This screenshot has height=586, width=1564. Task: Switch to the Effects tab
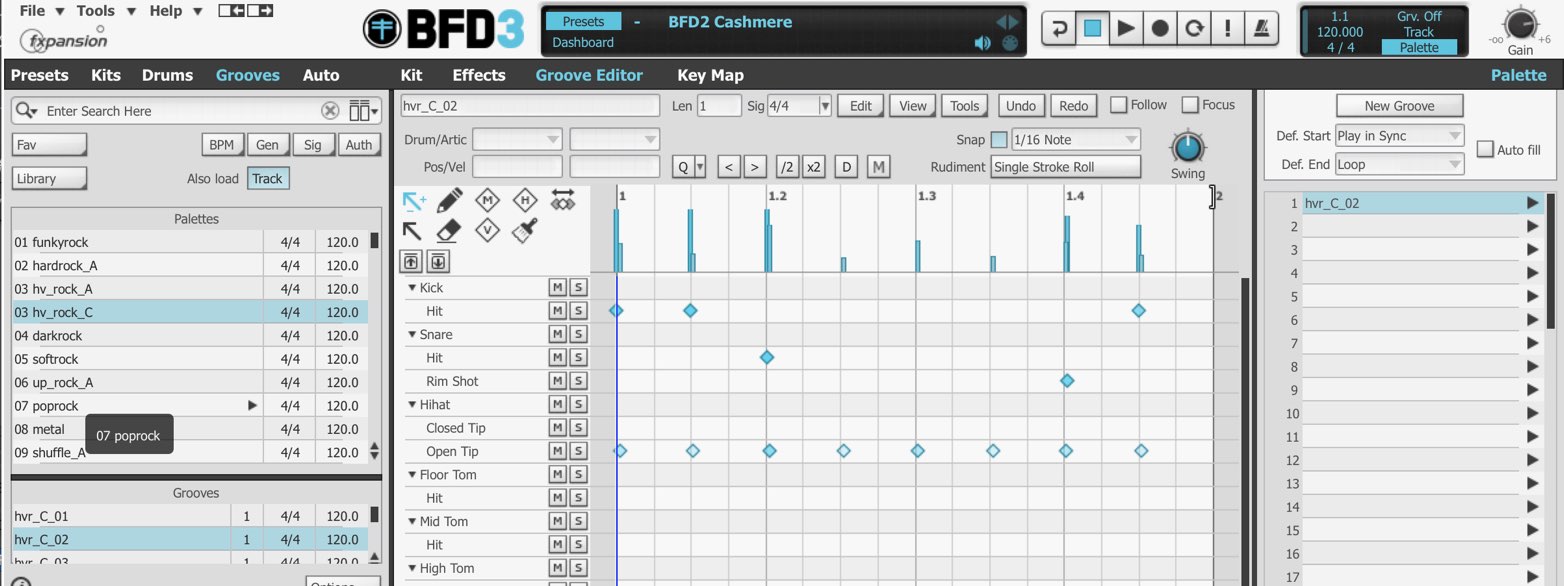[479, 75]
